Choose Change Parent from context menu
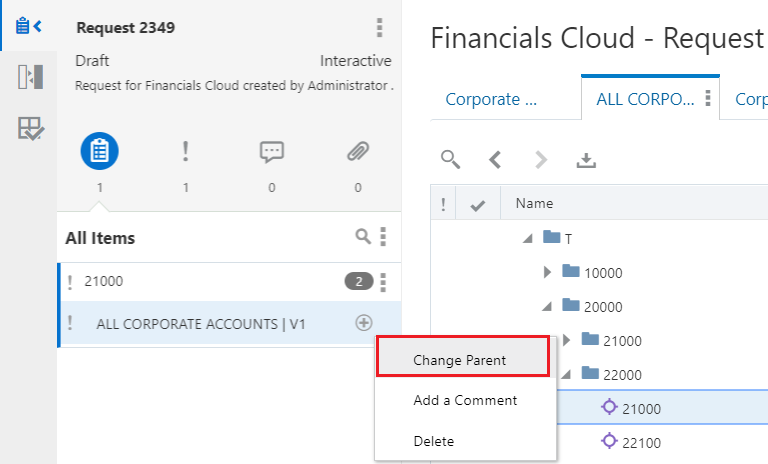The width and height of the screenshot is (768, 464). click(x=460, y=360)
